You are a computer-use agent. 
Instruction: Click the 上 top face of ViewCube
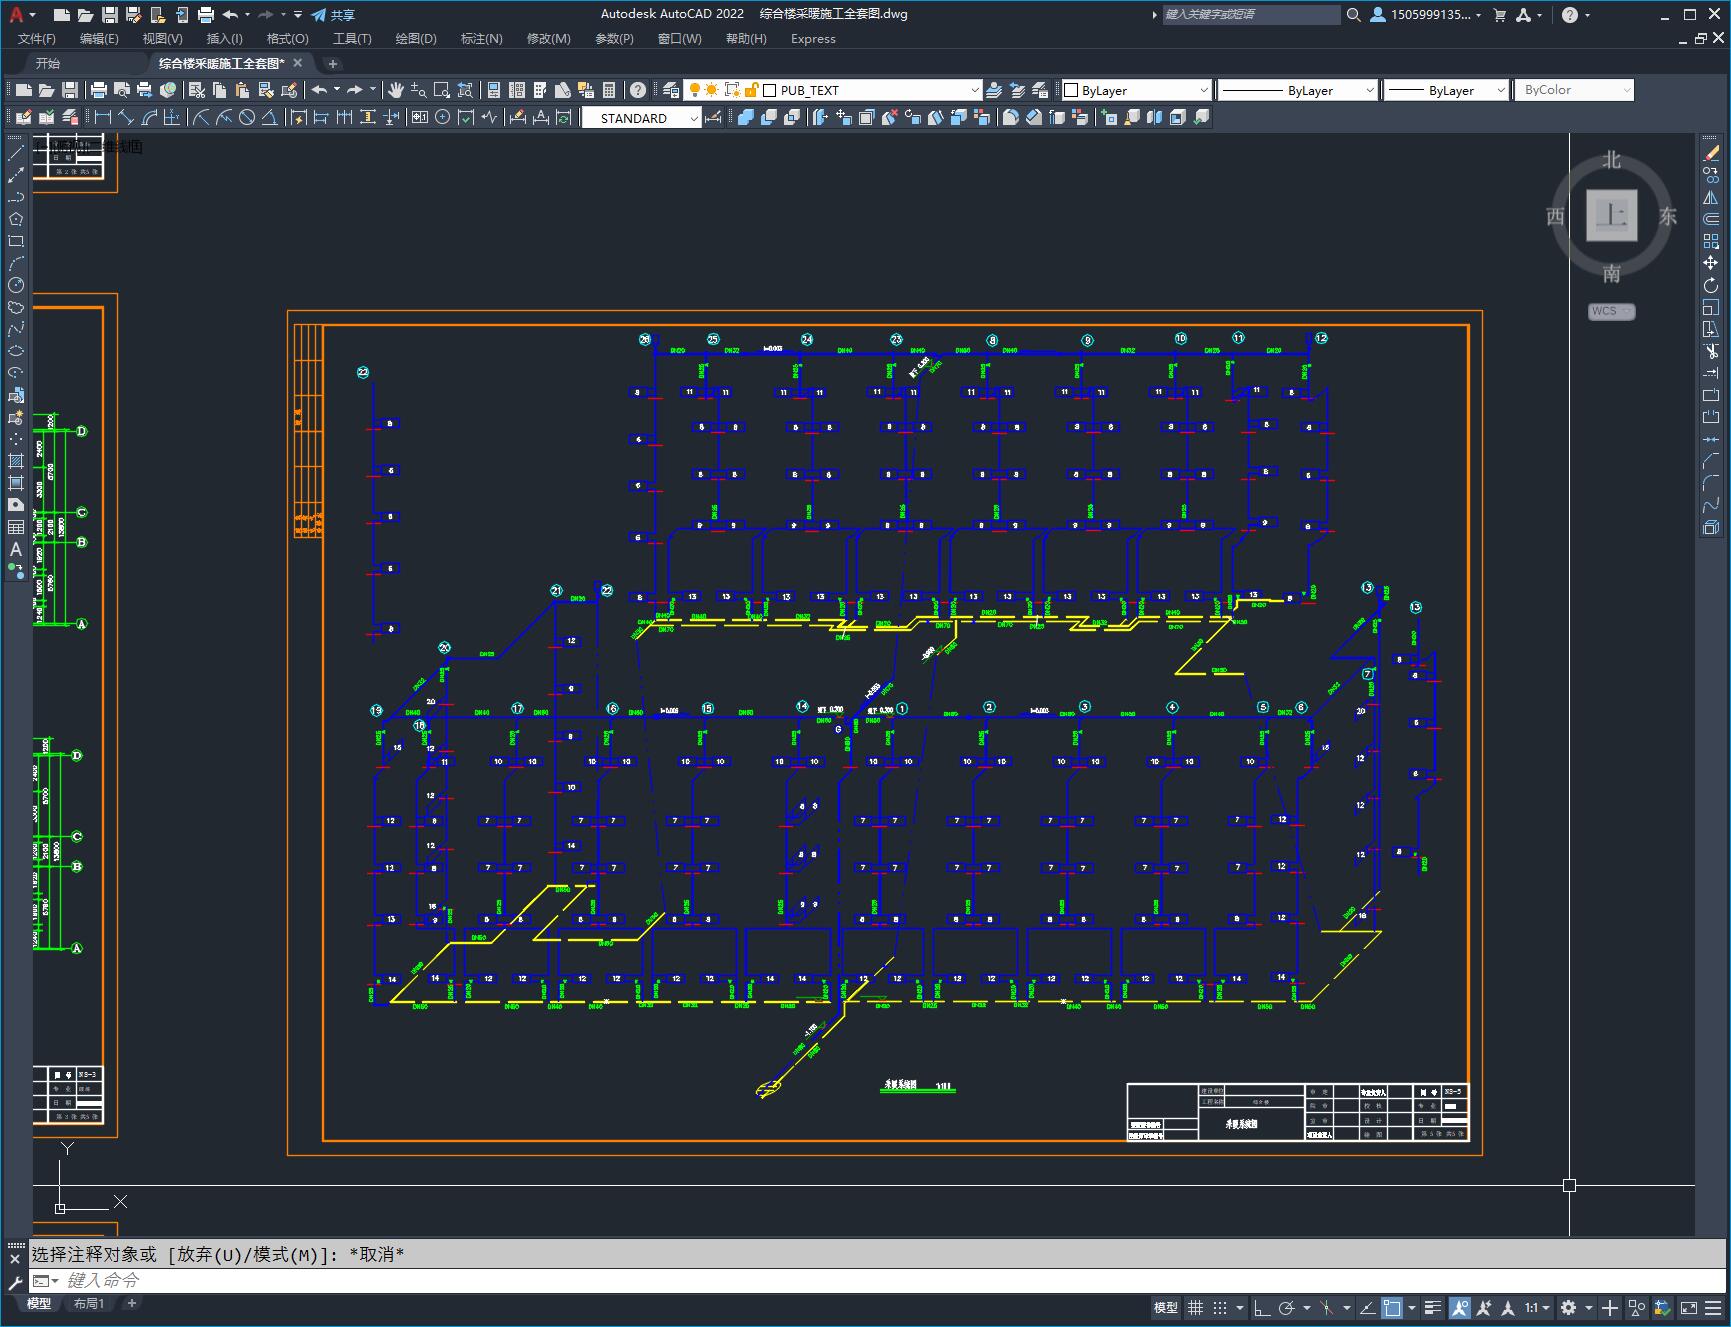[x=1611, y=215]
